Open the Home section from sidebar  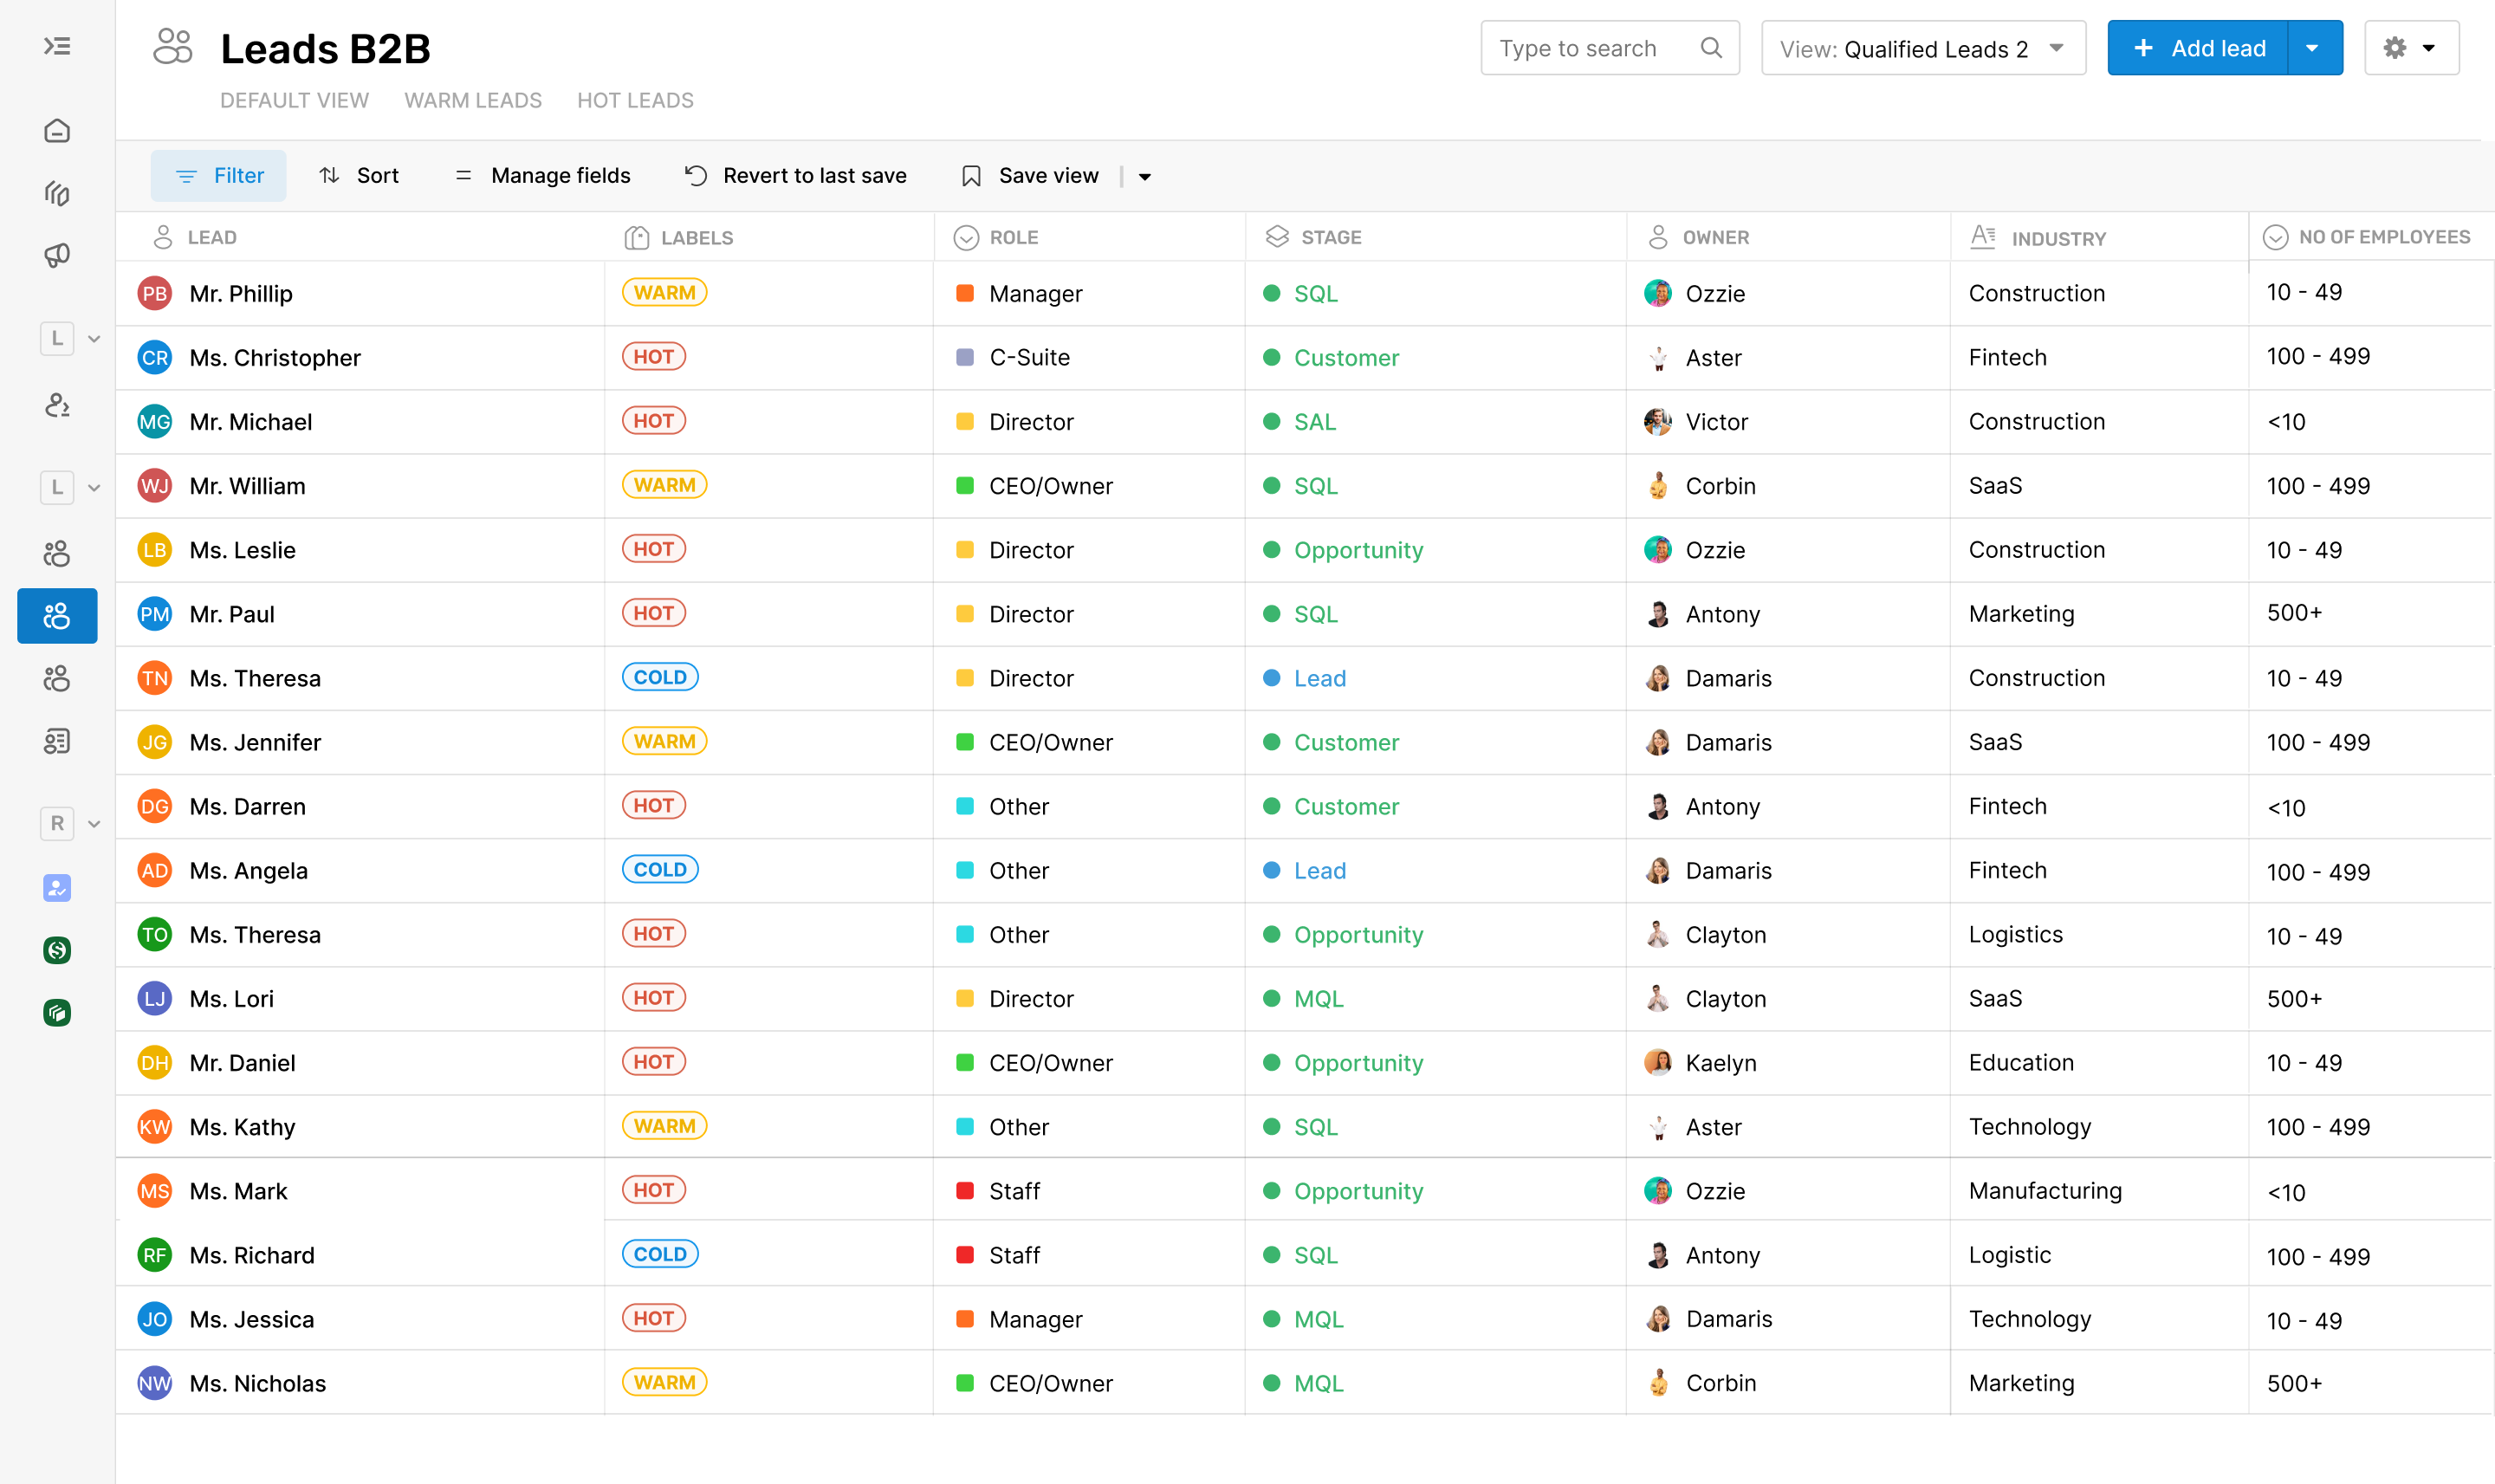point(57,130)
